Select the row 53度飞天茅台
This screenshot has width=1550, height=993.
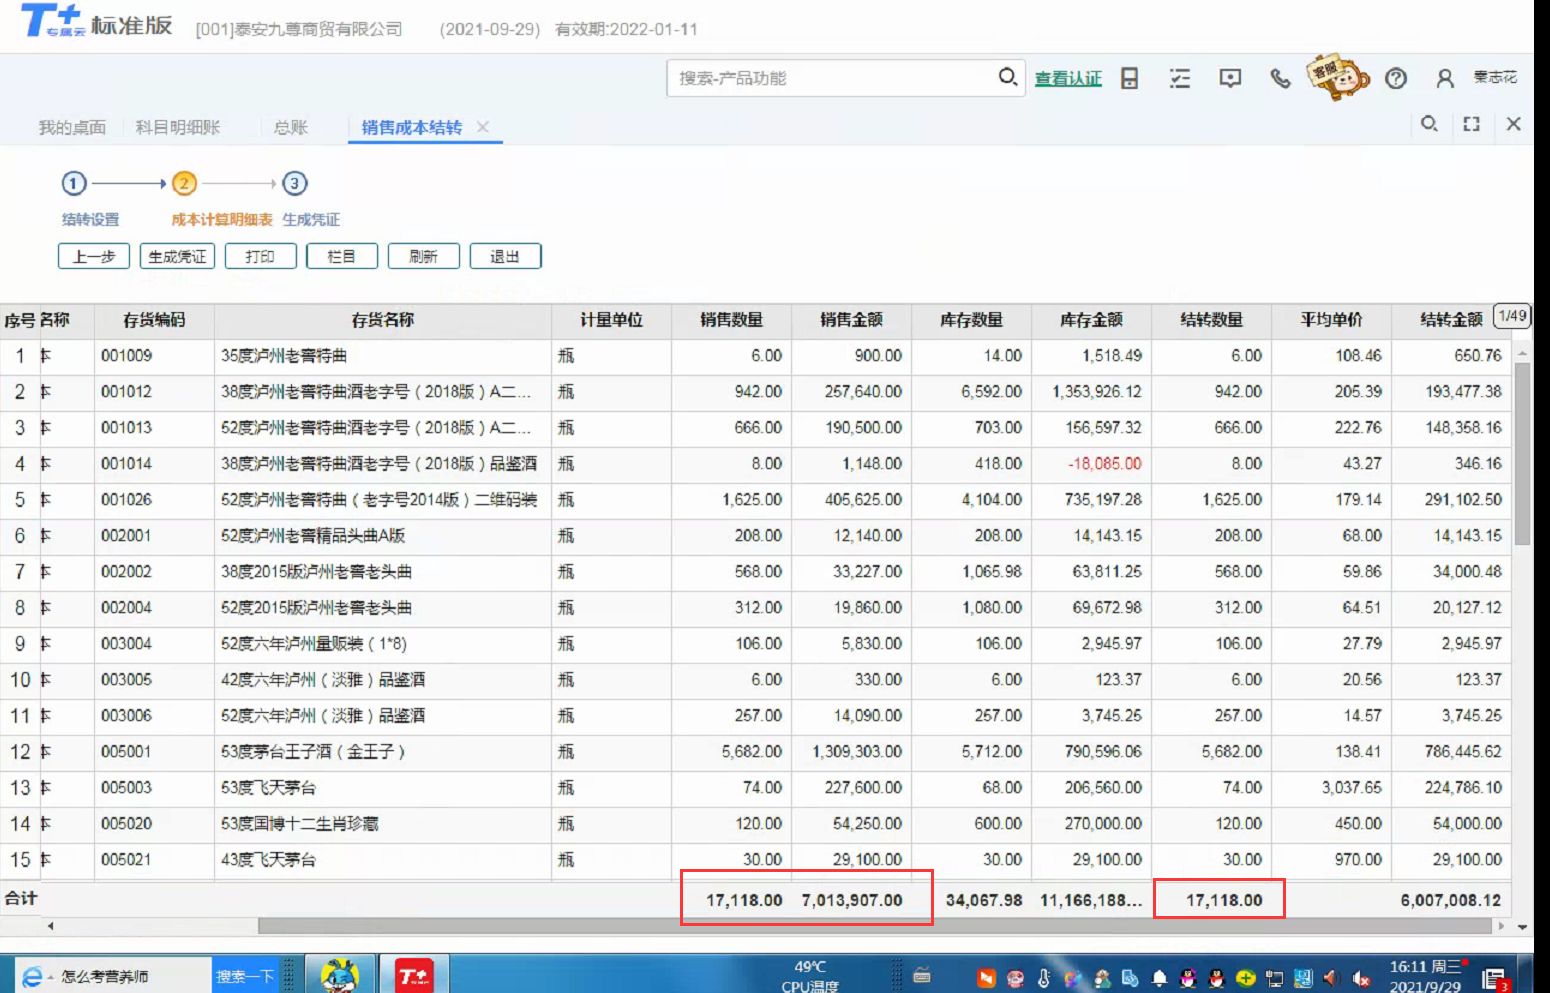point(755,788)
